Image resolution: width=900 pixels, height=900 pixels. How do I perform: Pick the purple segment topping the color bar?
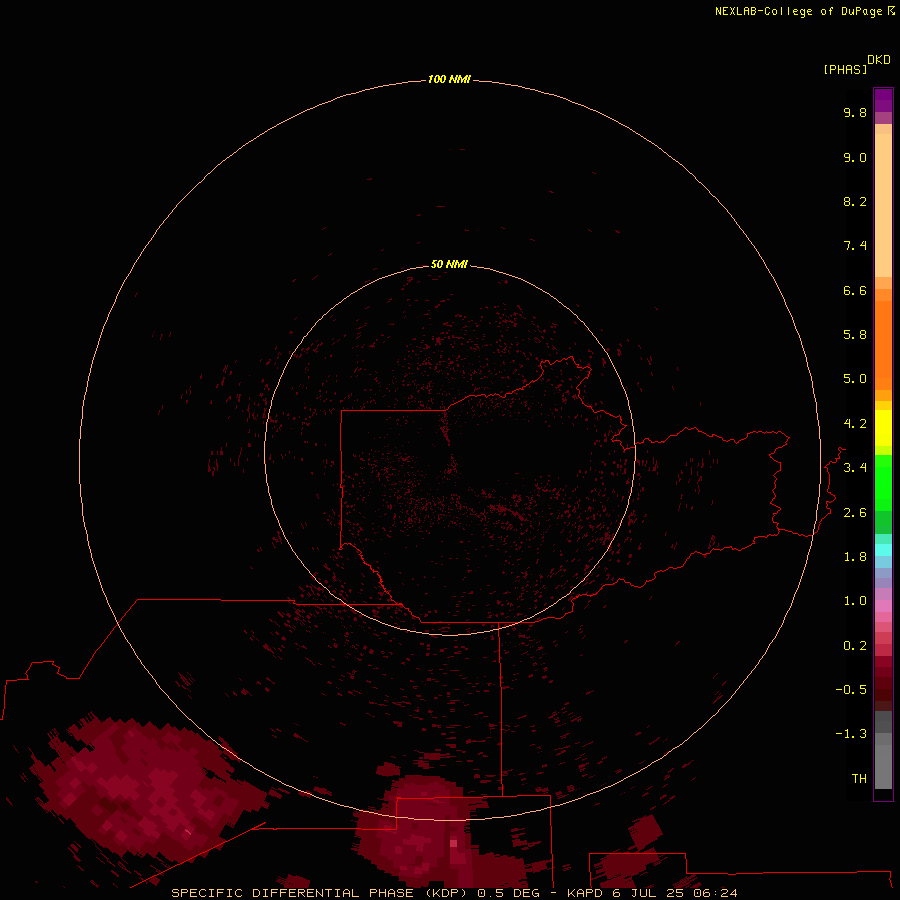pyautogui.click(x=883, y=100)
